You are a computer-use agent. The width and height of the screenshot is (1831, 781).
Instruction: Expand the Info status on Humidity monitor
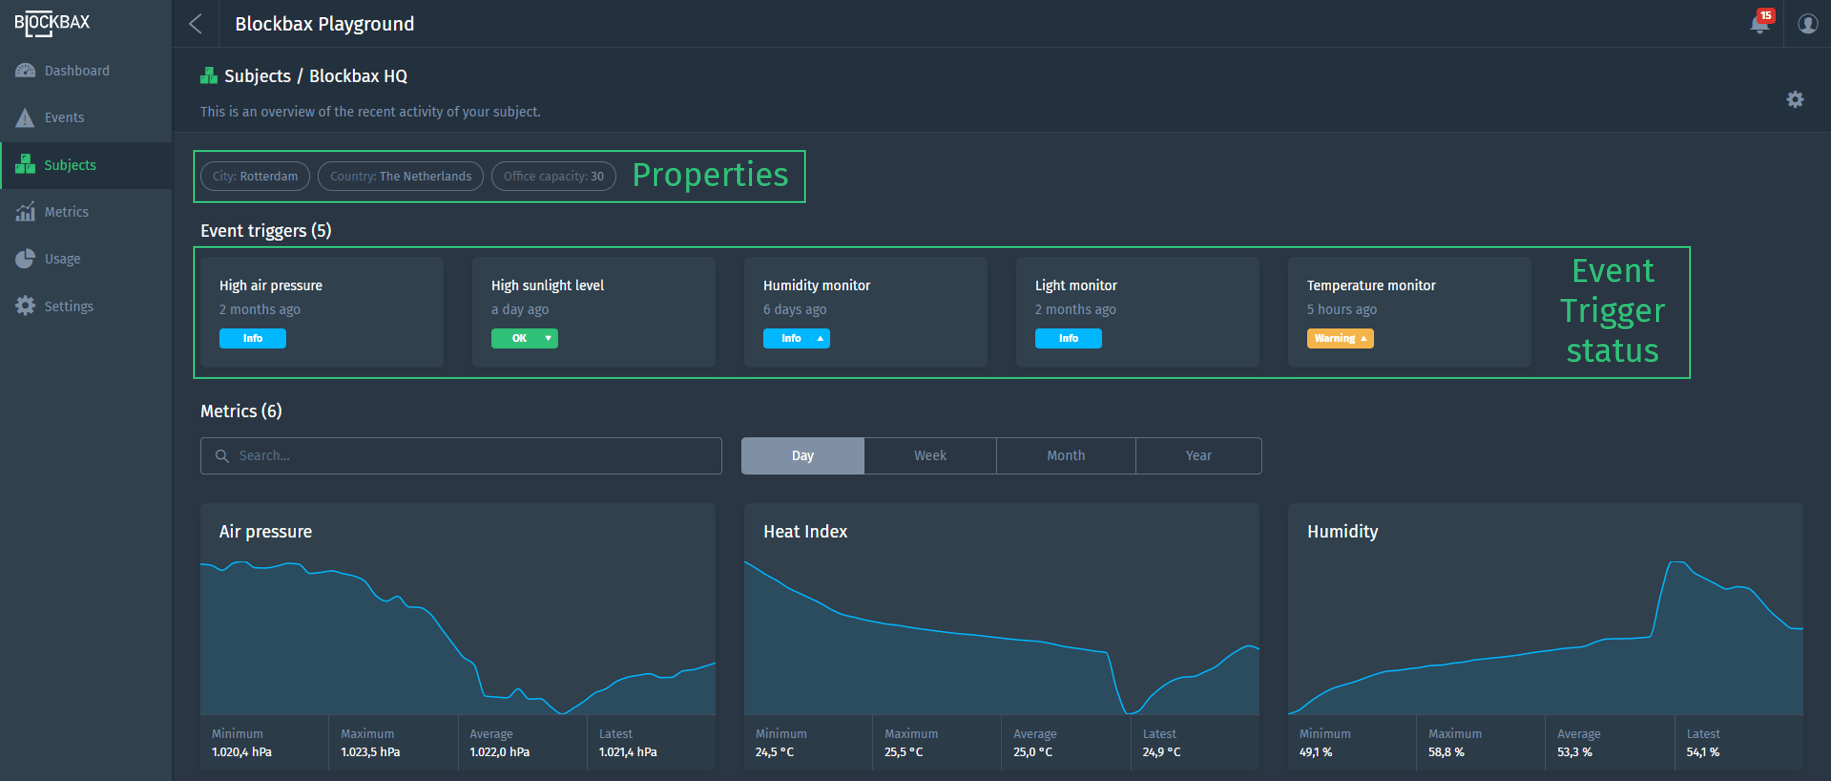(x=819, y=339)
